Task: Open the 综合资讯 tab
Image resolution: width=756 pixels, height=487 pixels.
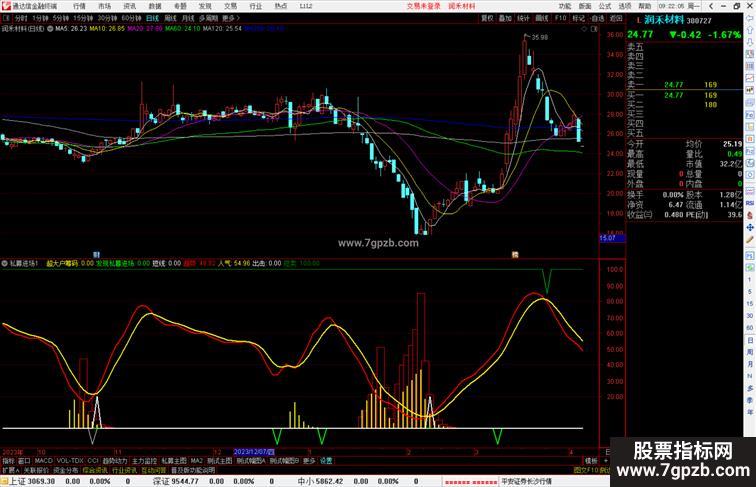Action: point(95,470)
